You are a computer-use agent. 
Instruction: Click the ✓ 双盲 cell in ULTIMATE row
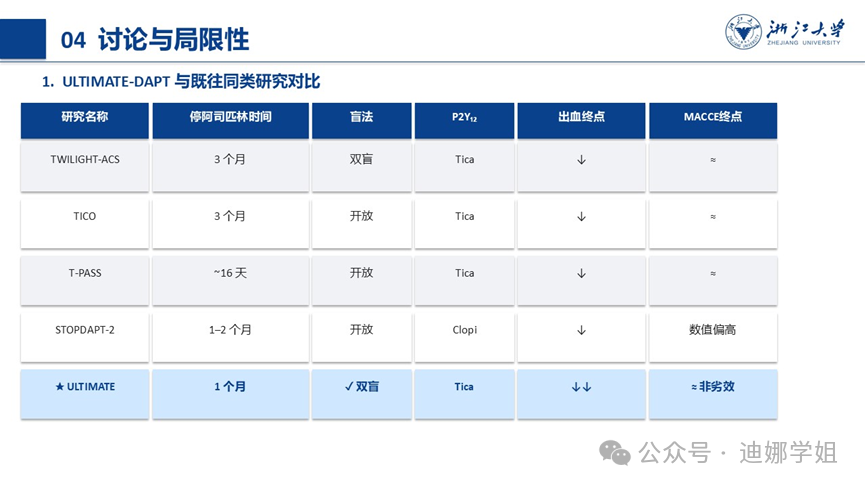(362, 394)
